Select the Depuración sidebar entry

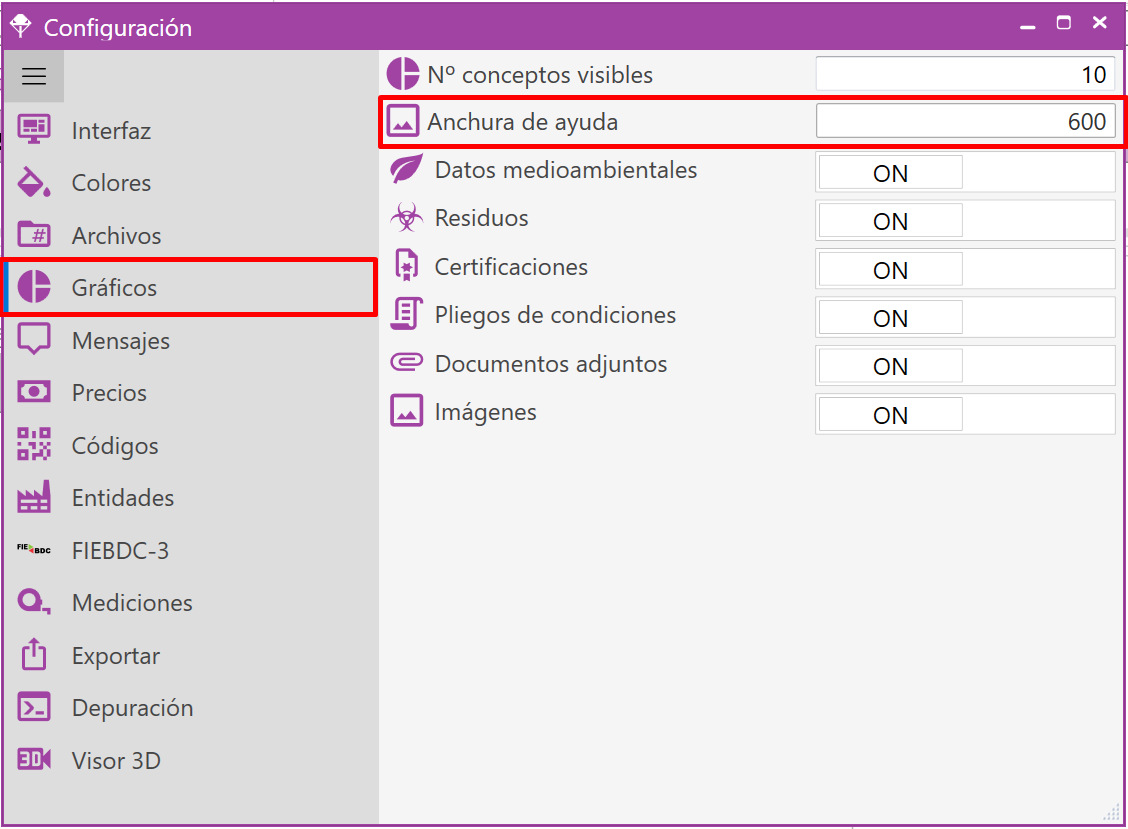(132, 708)
